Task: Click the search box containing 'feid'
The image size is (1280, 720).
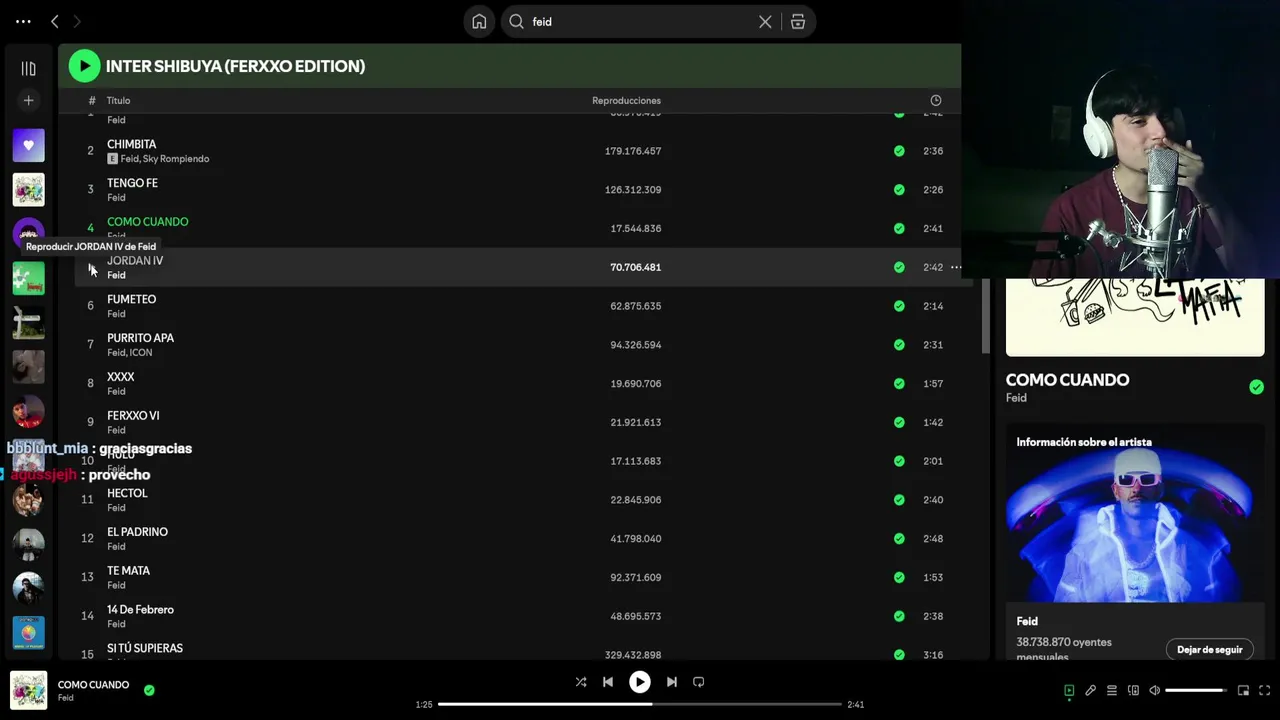Action: [x=640, y=22]
